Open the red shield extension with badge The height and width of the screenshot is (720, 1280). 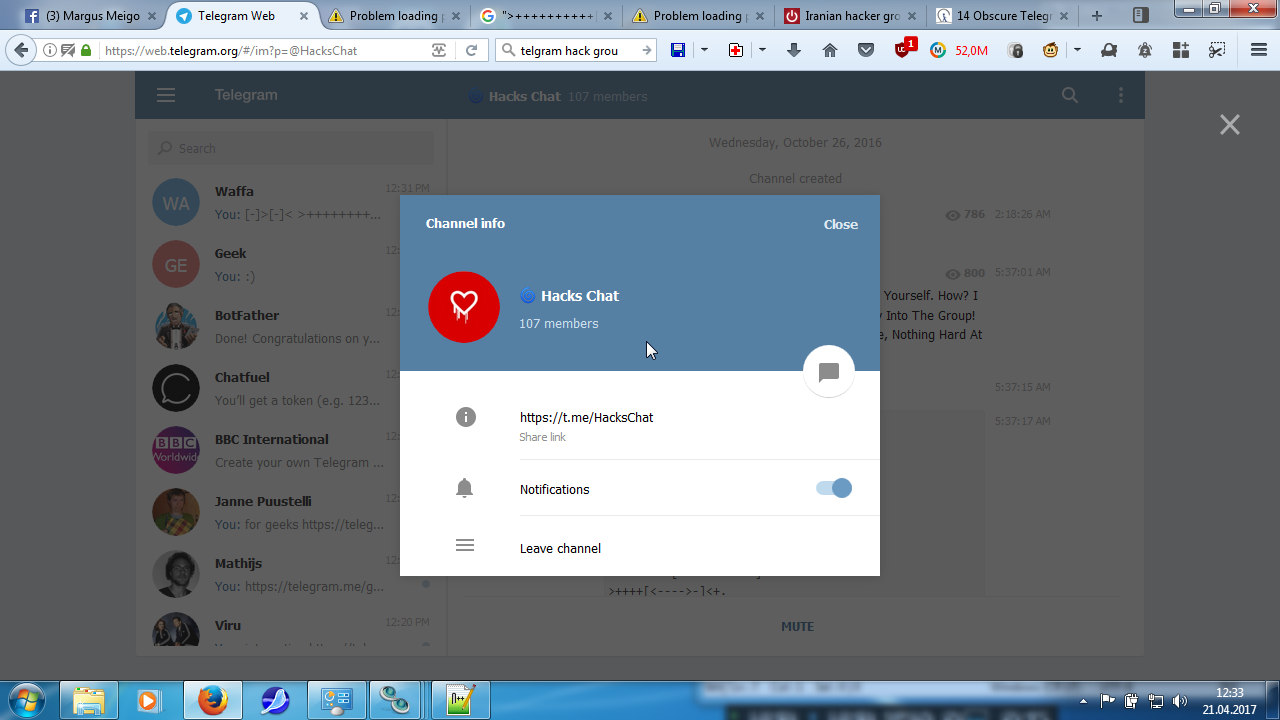click(x=904, y=49)
